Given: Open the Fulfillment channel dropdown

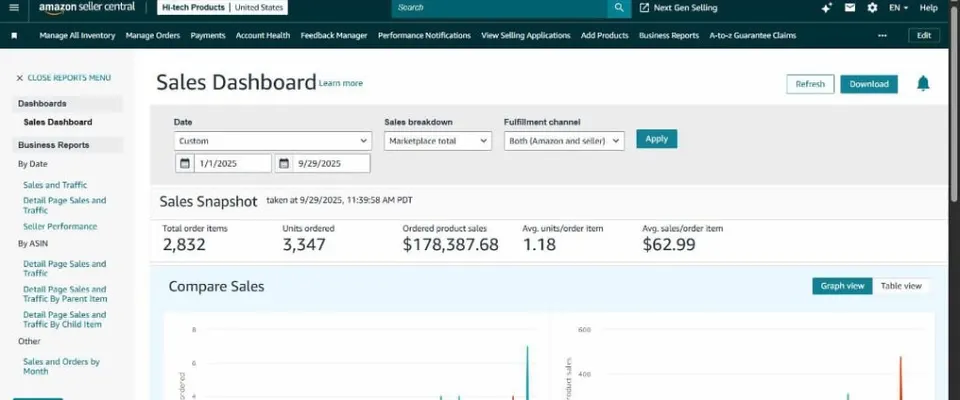Looking at the screenshot, I should point(564,141).
